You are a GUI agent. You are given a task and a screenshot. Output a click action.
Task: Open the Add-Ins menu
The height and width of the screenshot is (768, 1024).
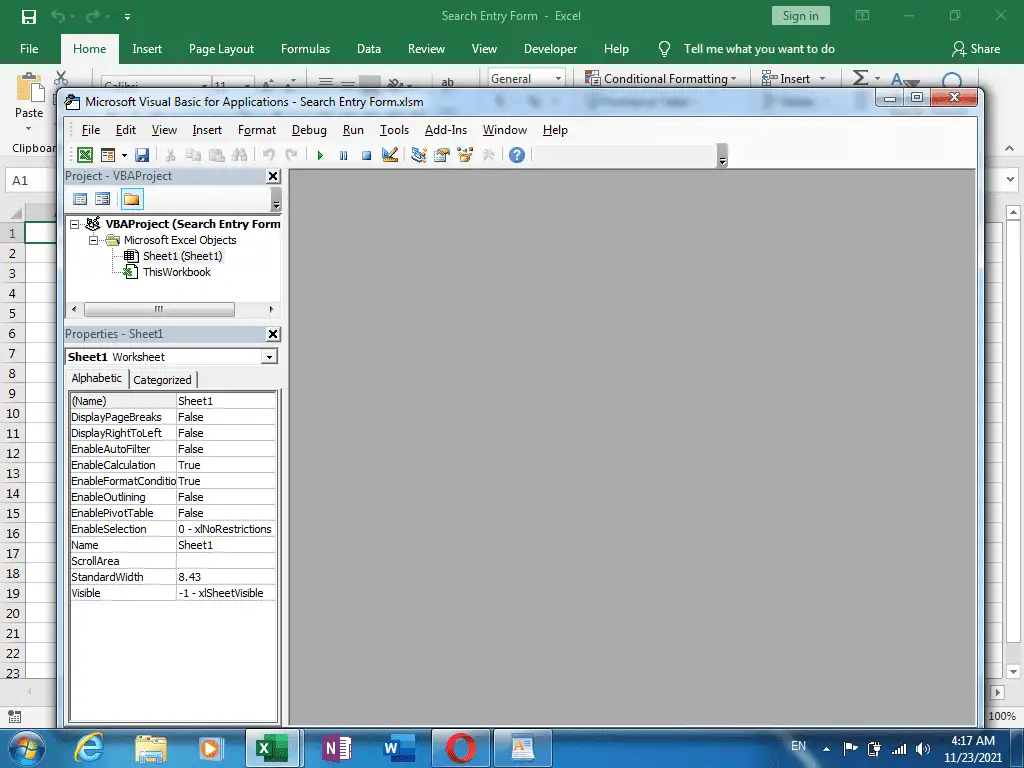pos(446,130)
